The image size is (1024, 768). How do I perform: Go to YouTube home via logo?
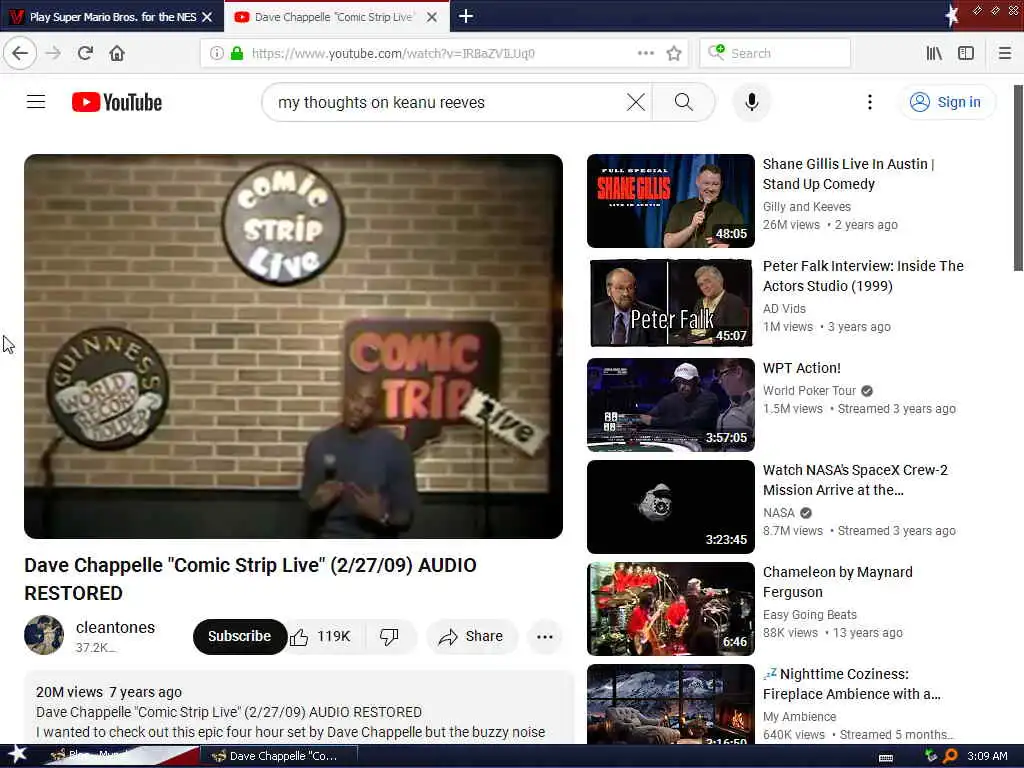(x=117, y=102)
